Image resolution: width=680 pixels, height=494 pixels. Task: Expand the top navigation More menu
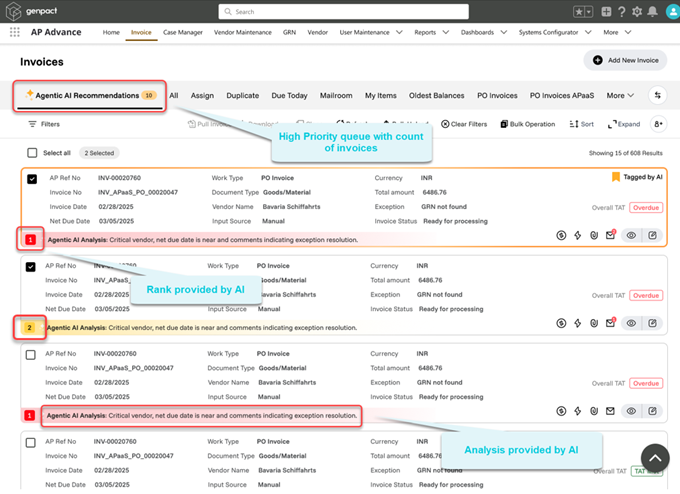(617, 33)
